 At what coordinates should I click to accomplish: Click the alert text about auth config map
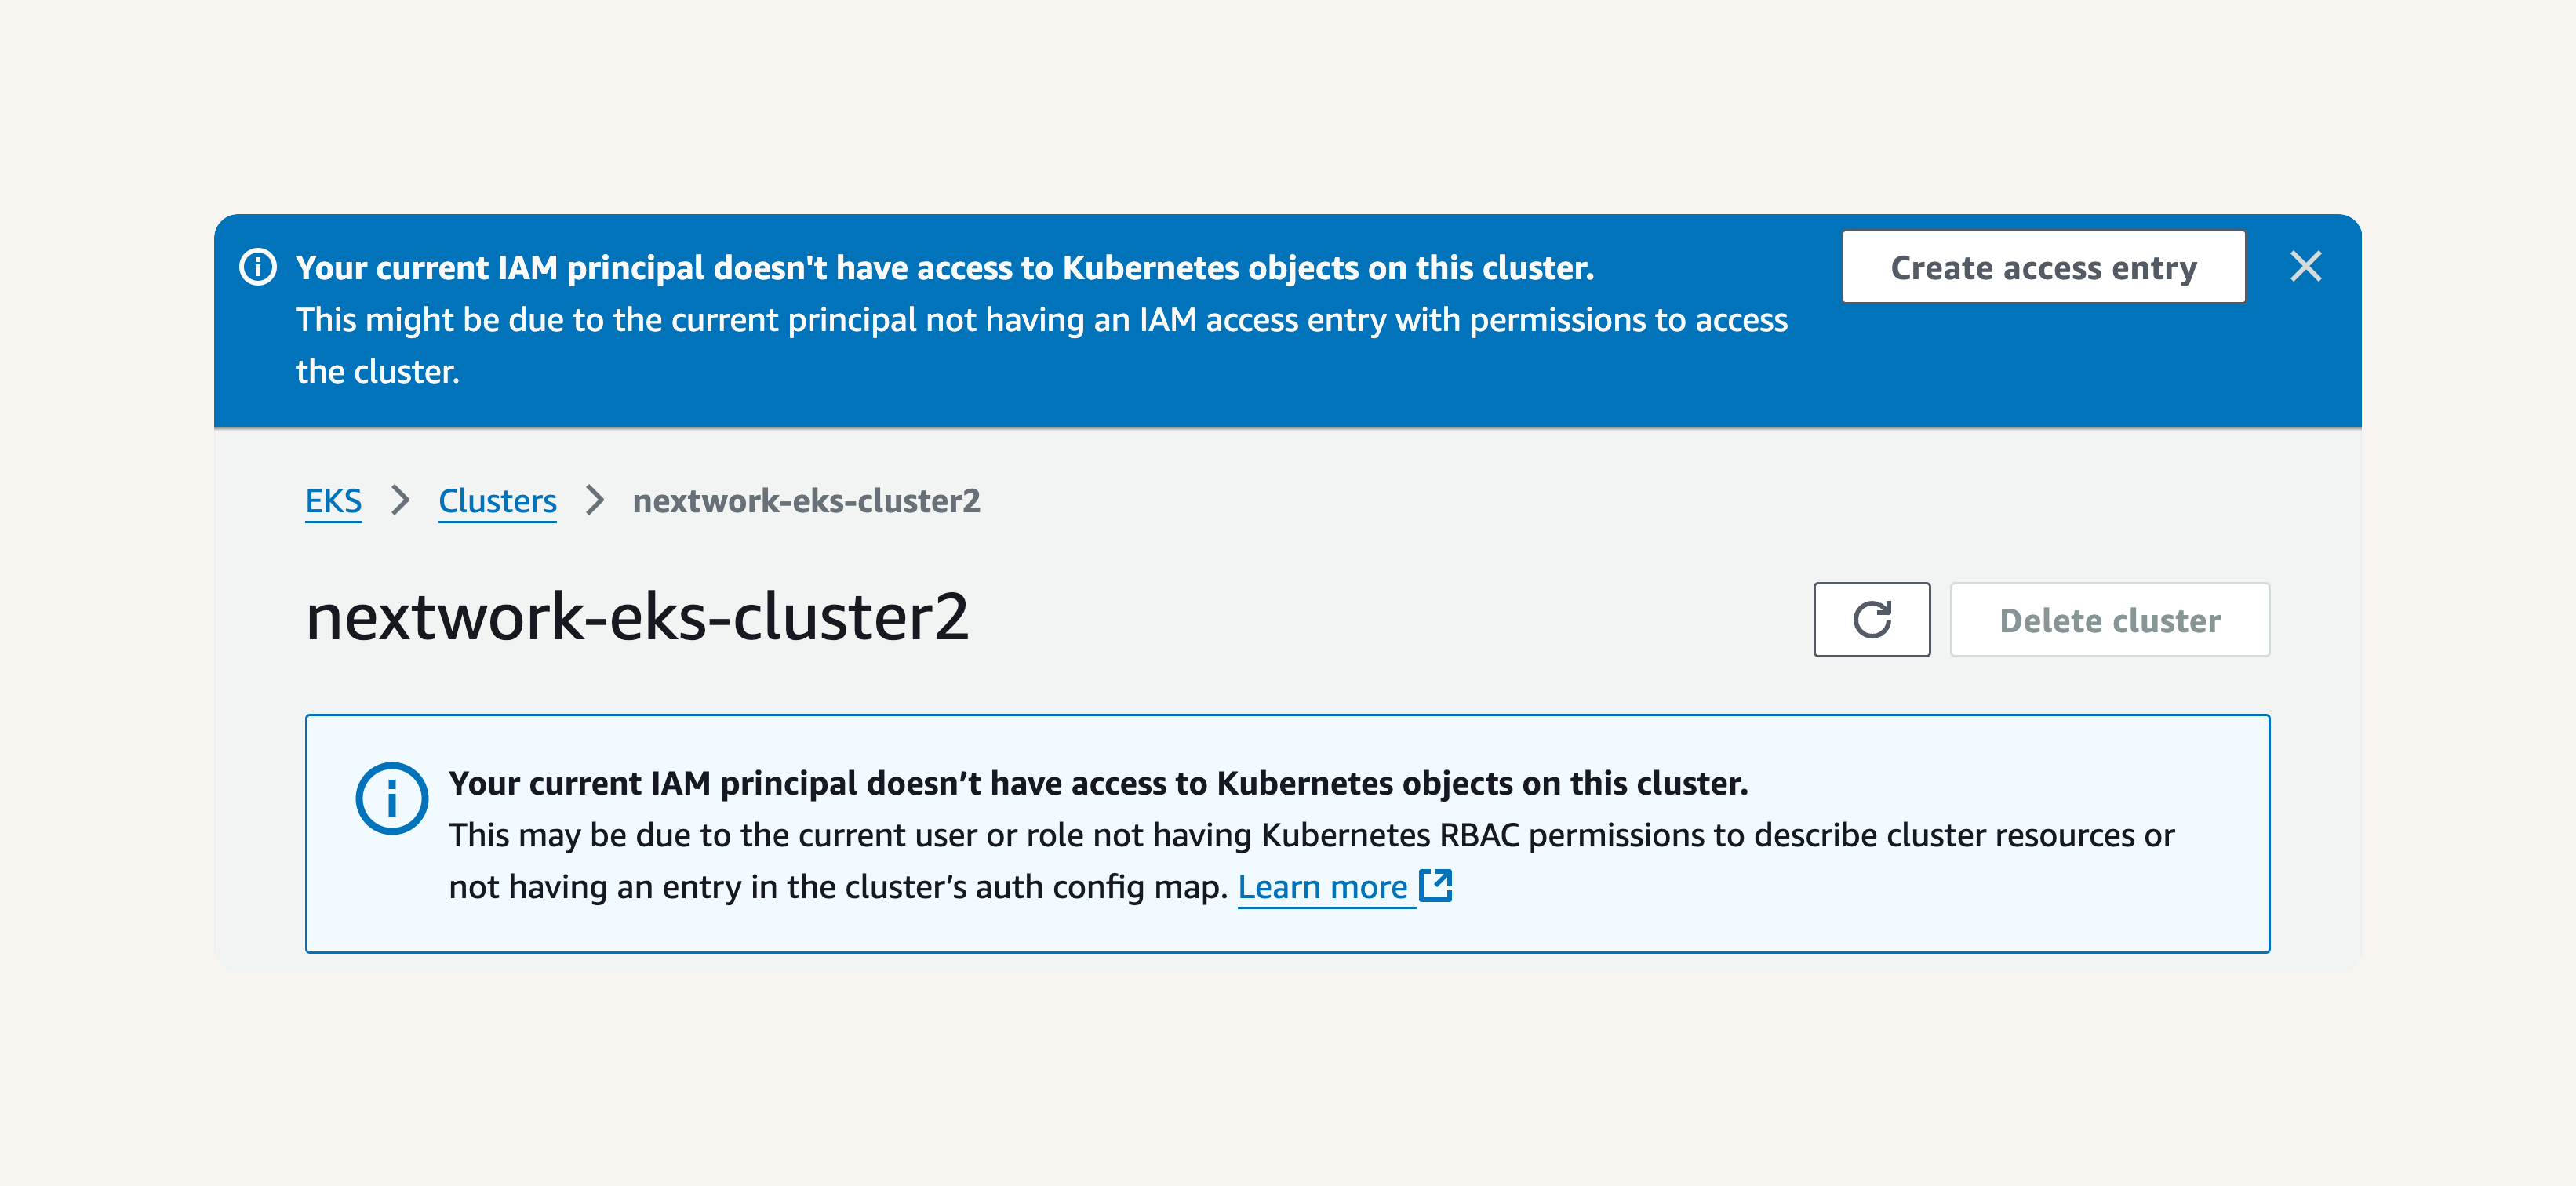coord(838,887)
